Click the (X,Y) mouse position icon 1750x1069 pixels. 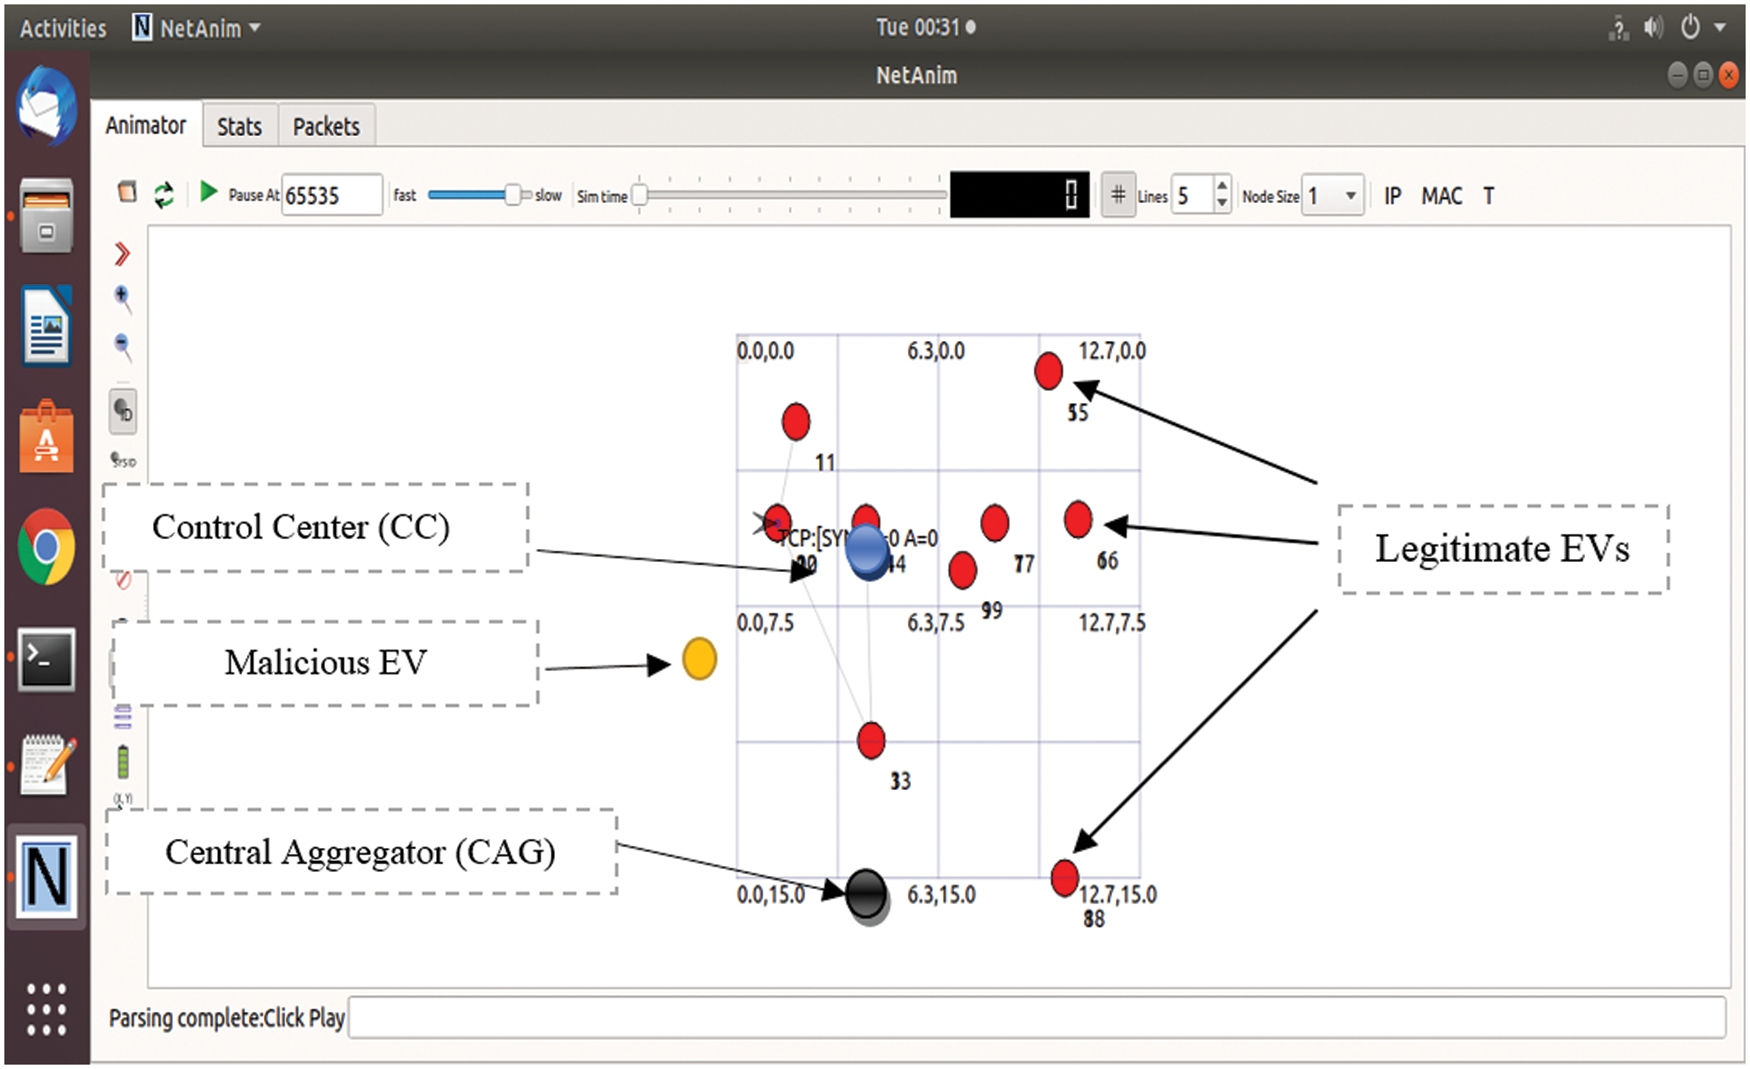click(x=123, y=798)
